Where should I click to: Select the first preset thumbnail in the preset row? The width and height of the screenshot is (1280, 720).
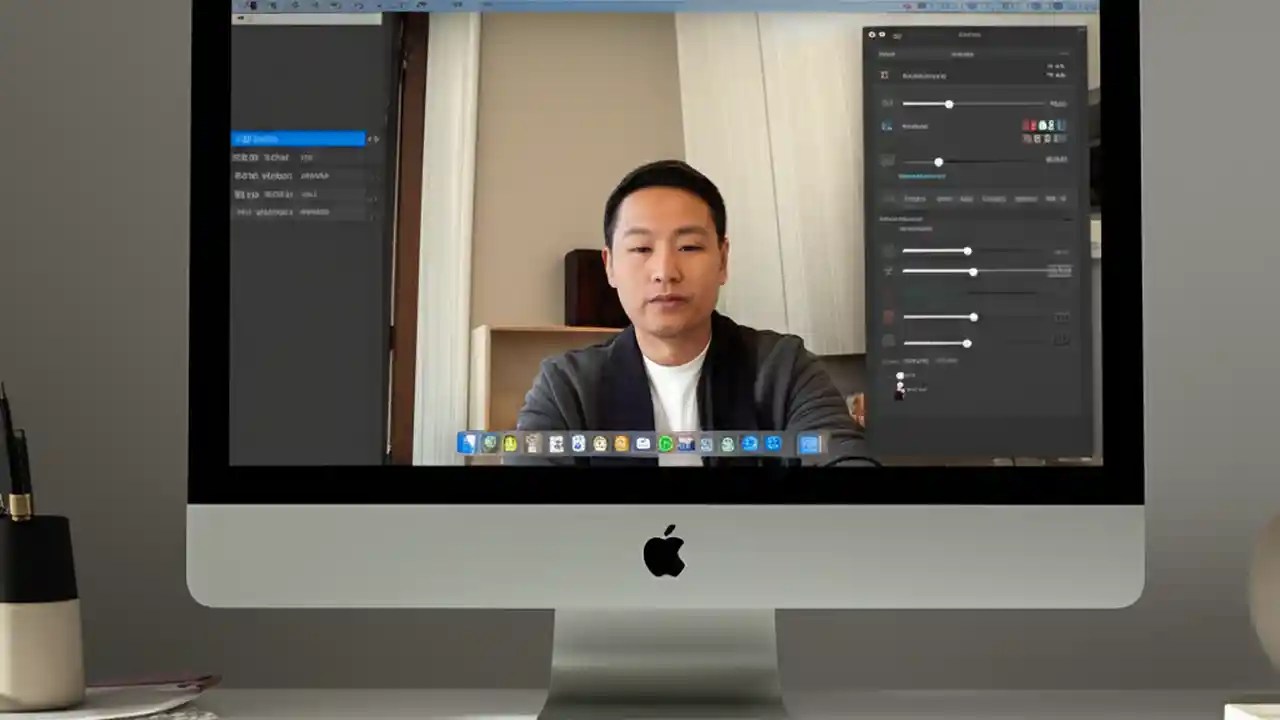tap(916, 198)
